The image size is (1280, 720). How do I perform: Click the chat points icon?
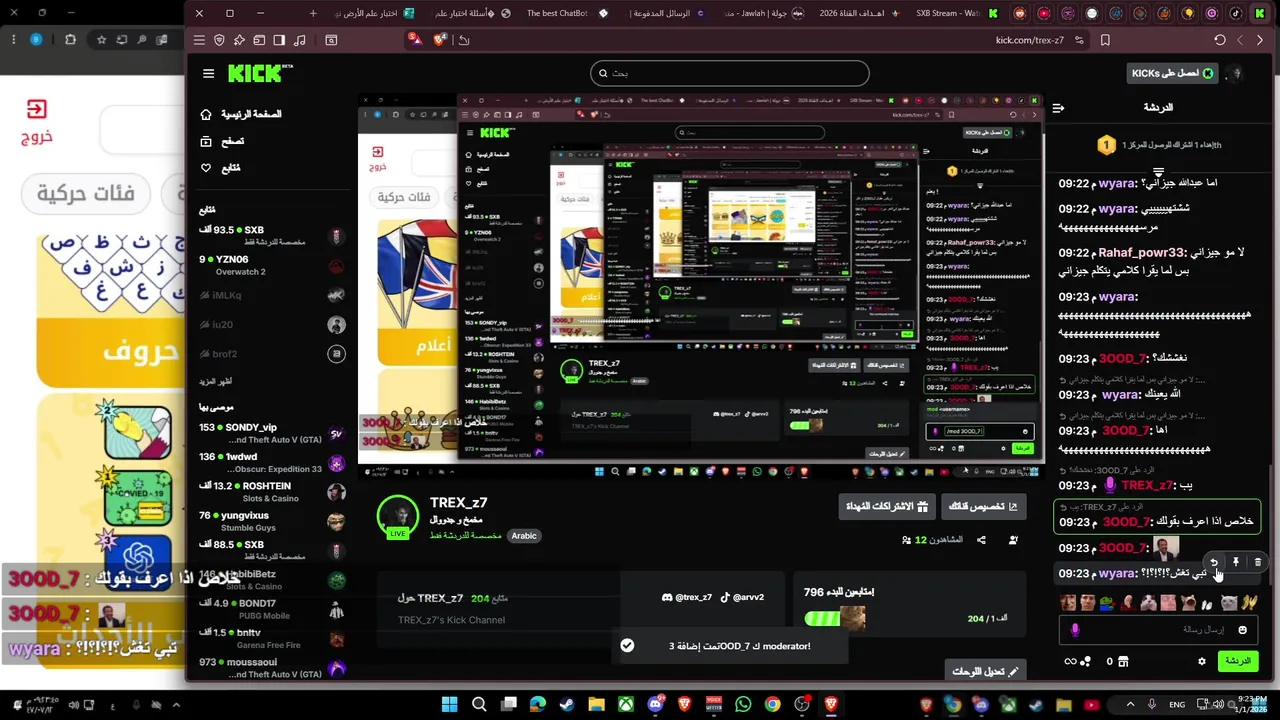click(1085, 661)
